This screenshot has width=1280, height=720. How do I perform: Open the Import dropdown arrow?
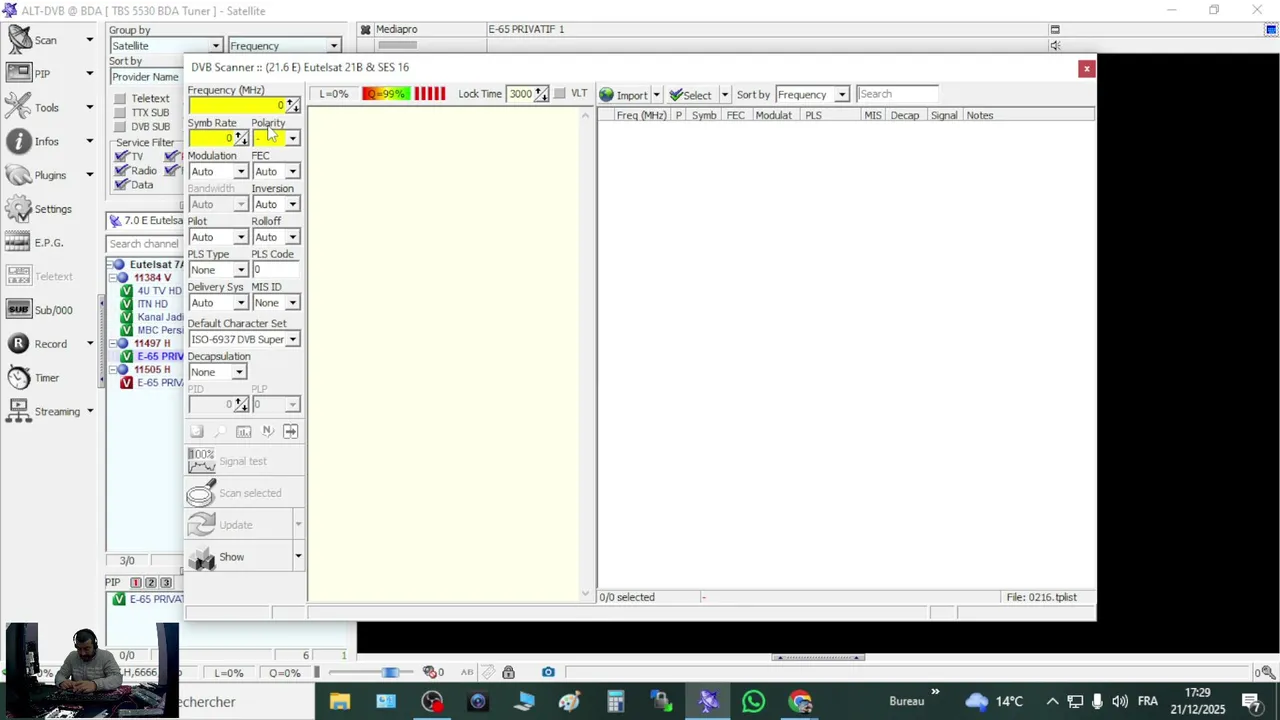coord(656,95)
